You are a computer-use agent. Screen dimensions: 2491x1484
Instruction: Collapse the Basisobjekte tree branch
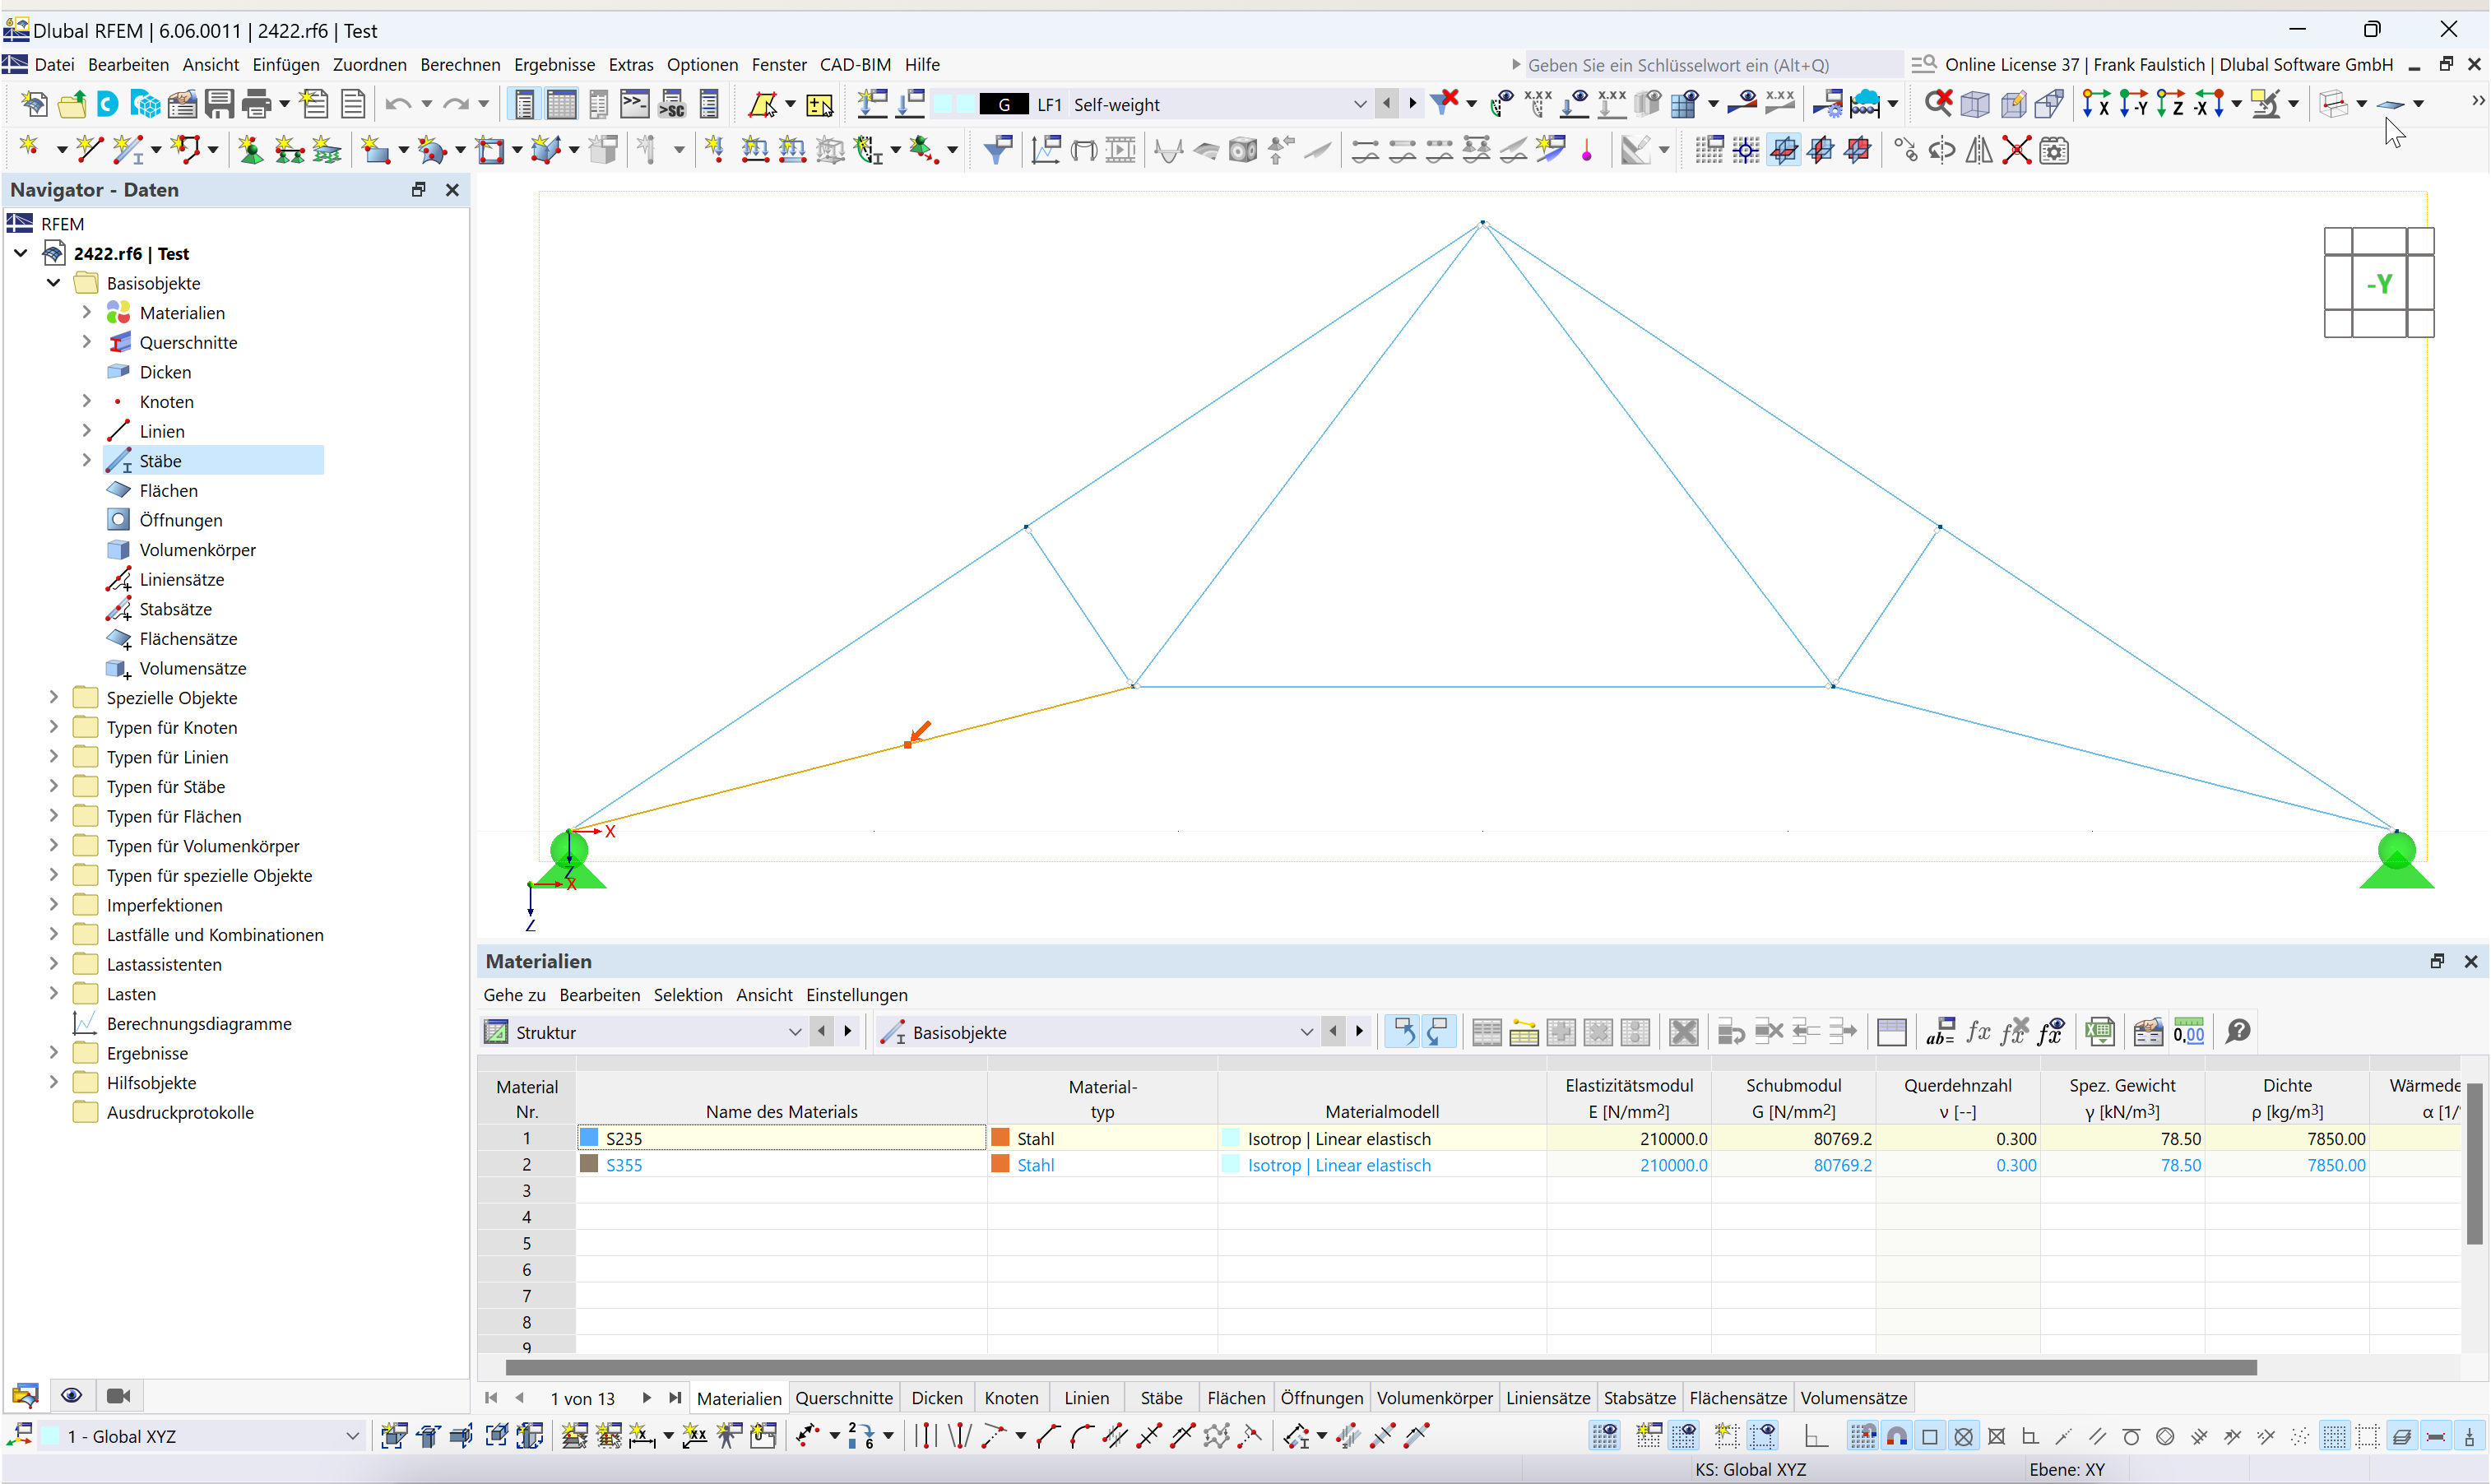coord(53,283)
